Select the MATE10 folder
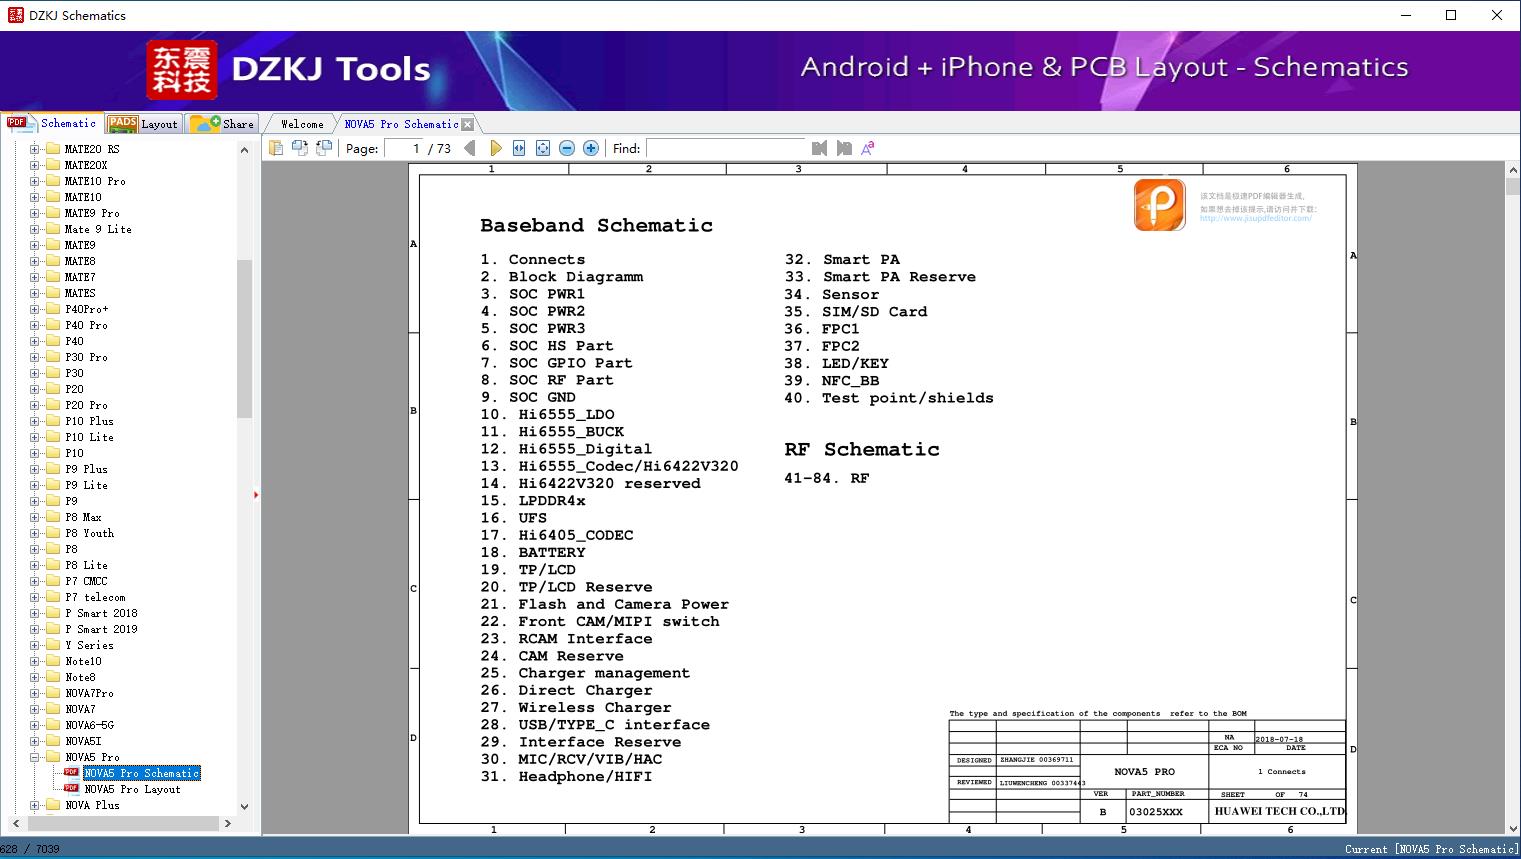Viewport: 1521px width, 859px height. pos(83,197)
